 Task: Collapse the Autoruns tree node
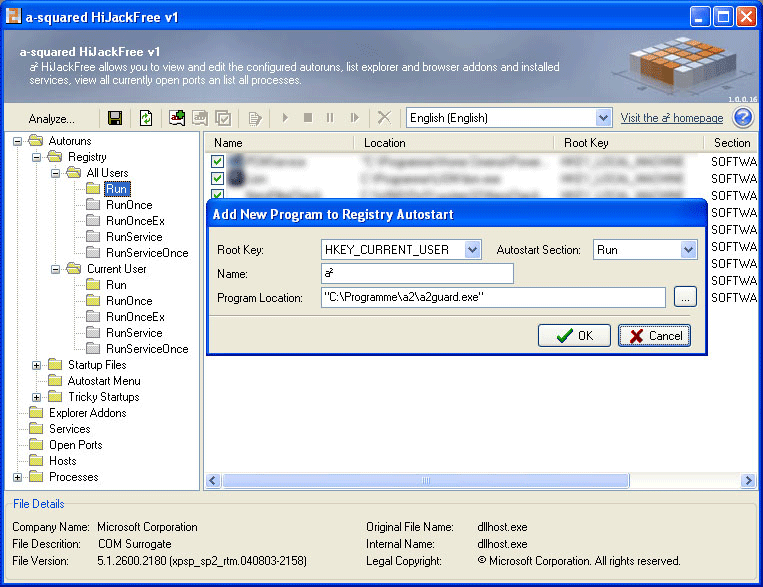click(x=18, y=141)
